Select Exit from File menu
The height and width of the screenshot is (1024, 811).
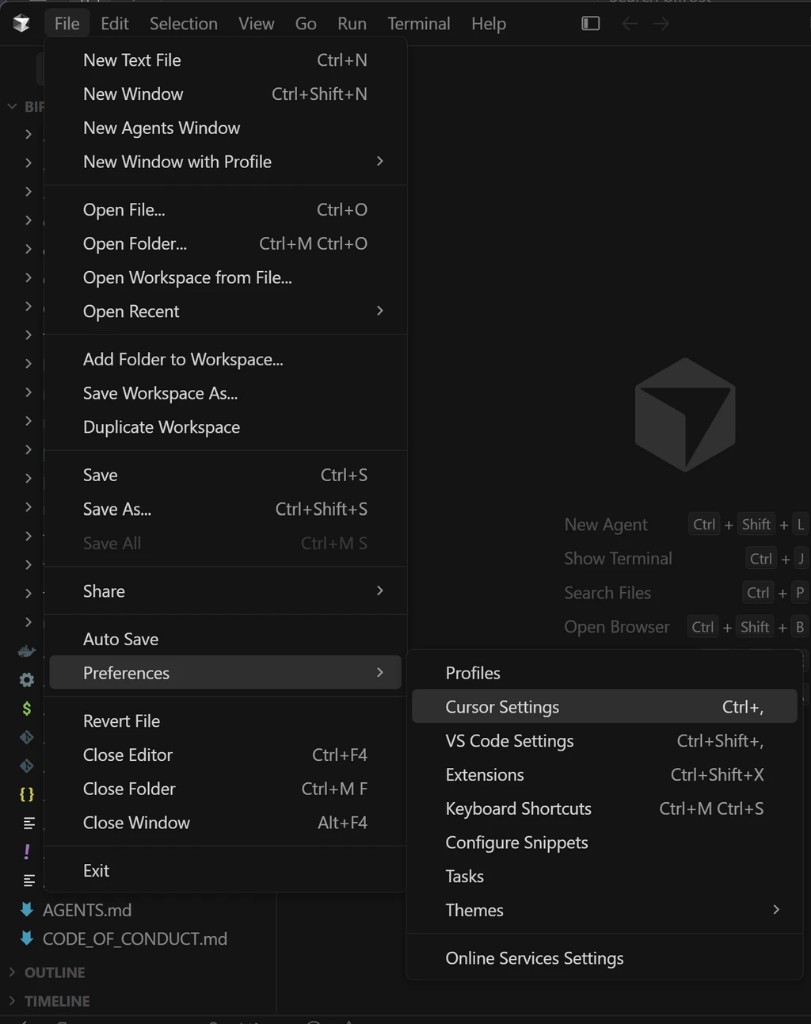pos(225,871)
